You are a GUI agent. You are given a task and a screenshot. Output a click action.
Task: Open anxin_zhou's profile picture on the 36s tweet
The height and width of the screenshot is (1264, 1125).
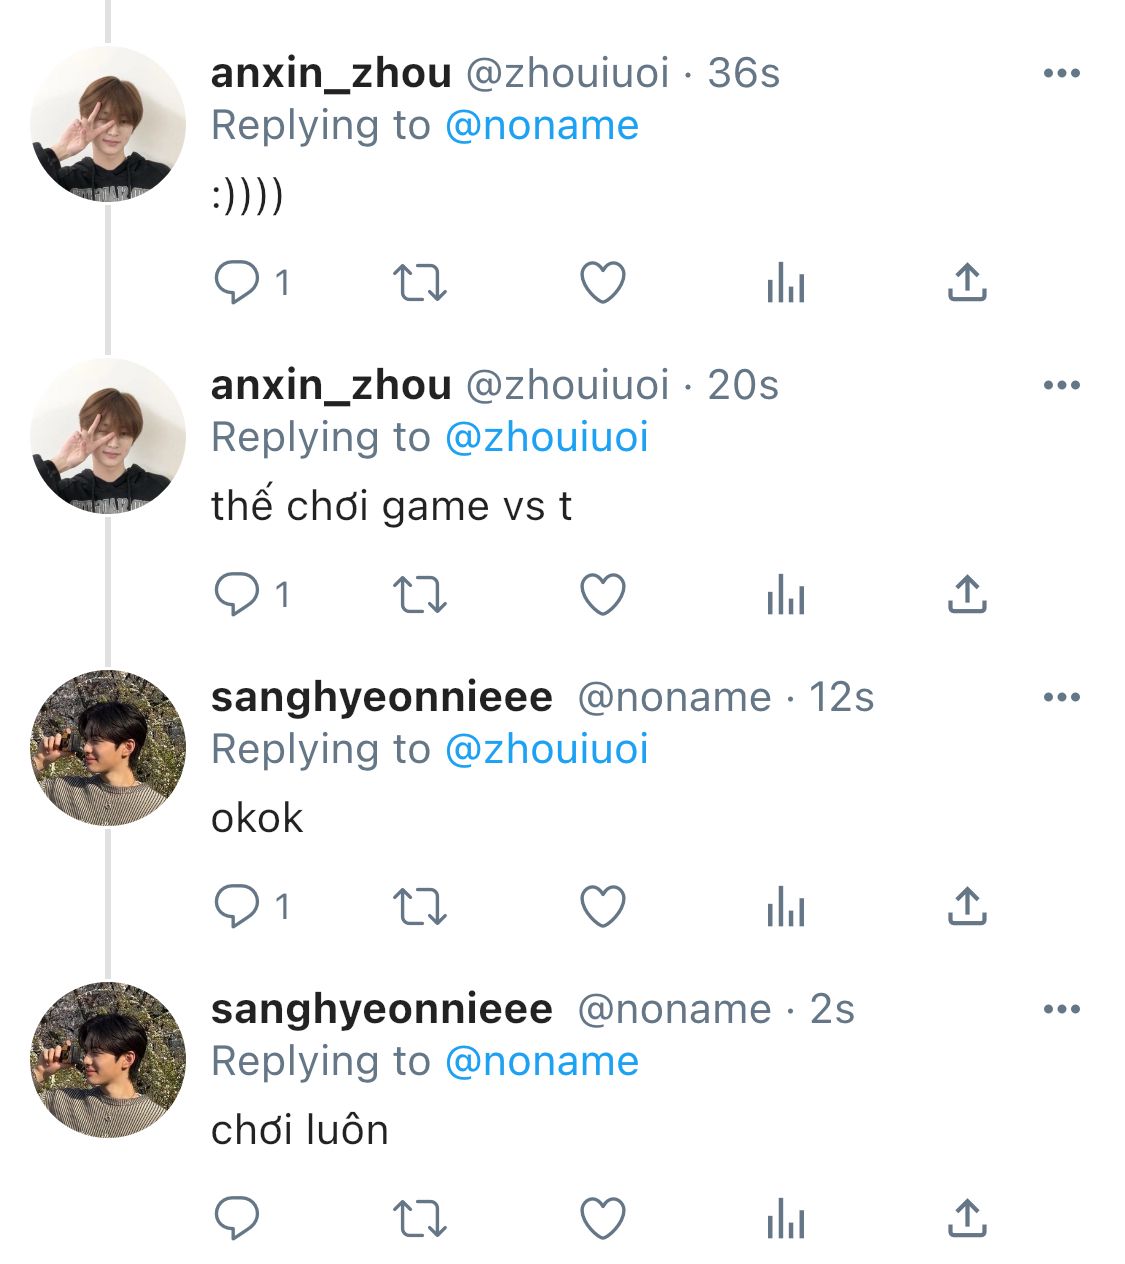[107, 125]
